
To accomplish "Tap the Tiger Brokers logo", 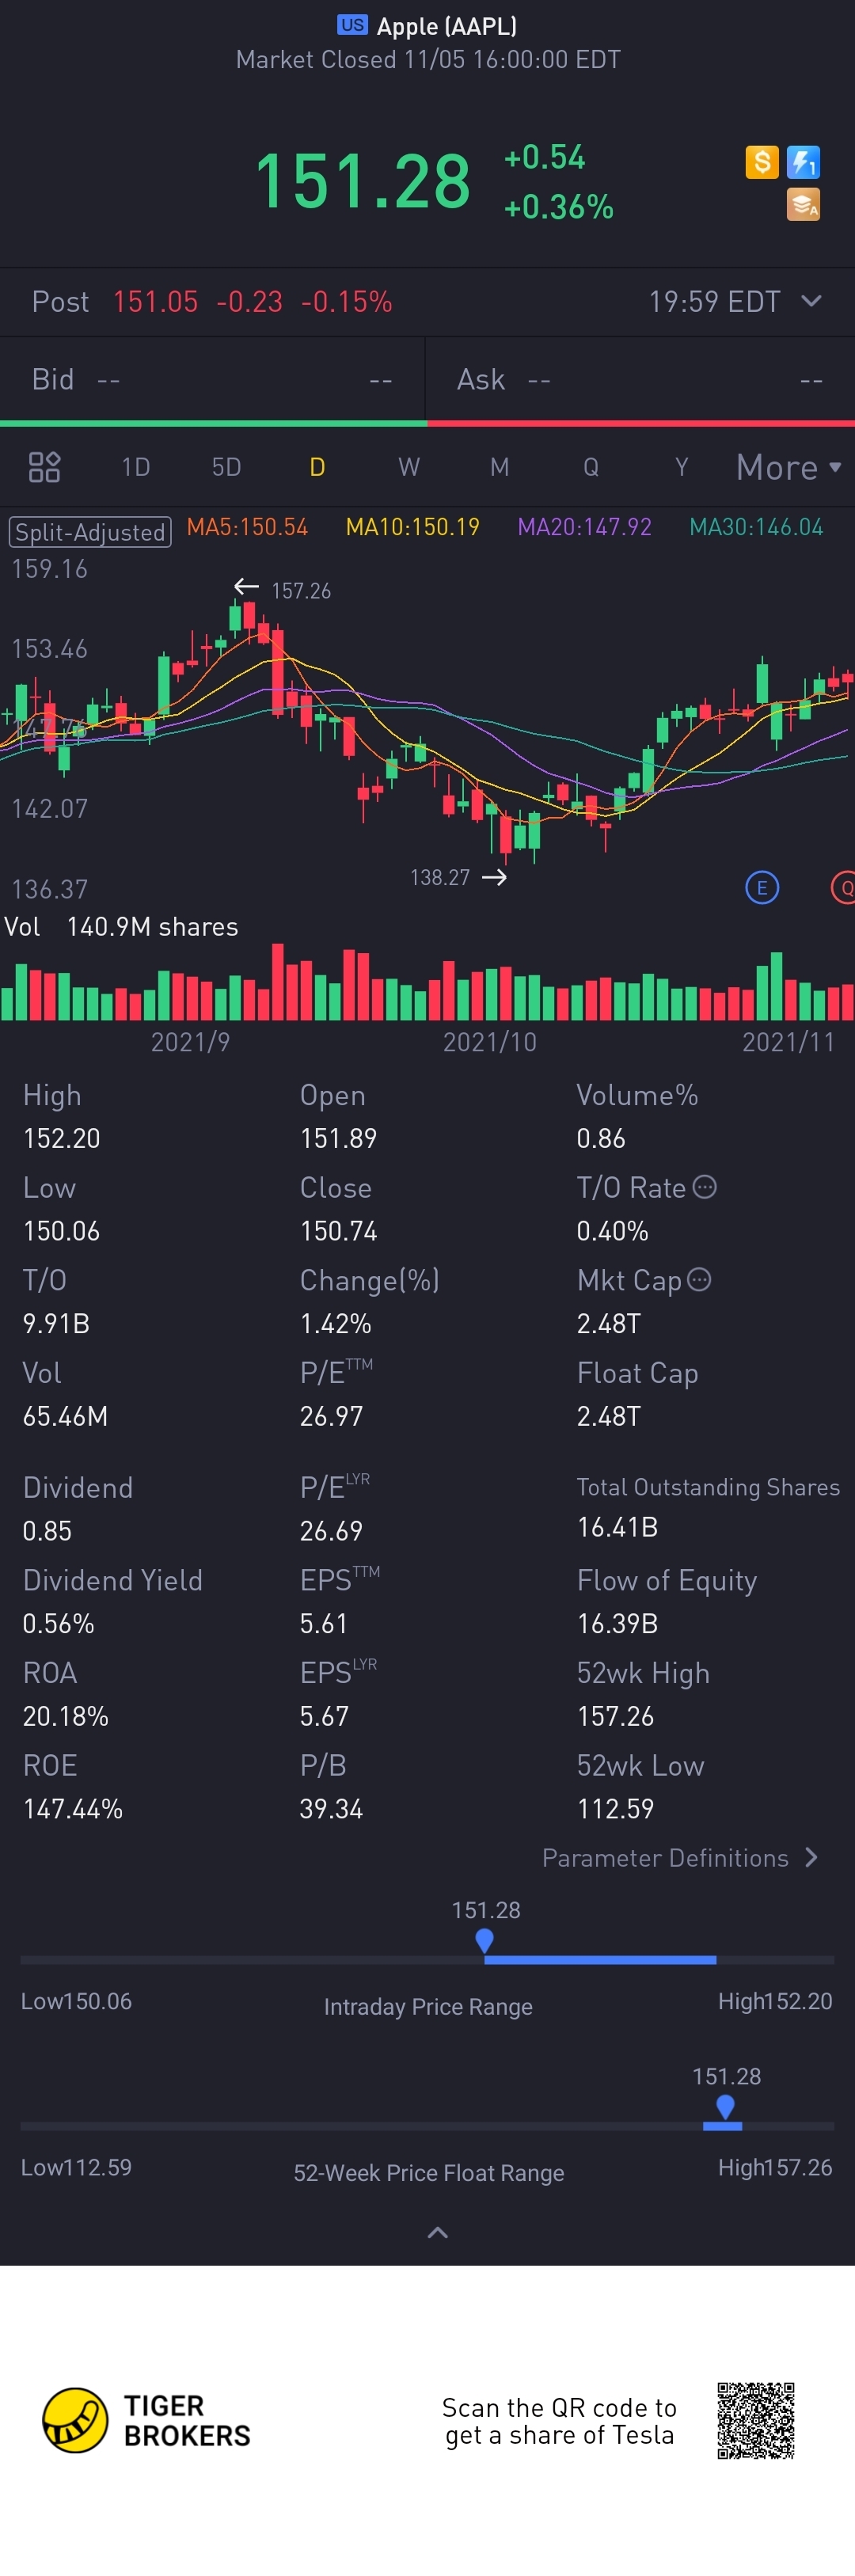I will (146, 2420).
